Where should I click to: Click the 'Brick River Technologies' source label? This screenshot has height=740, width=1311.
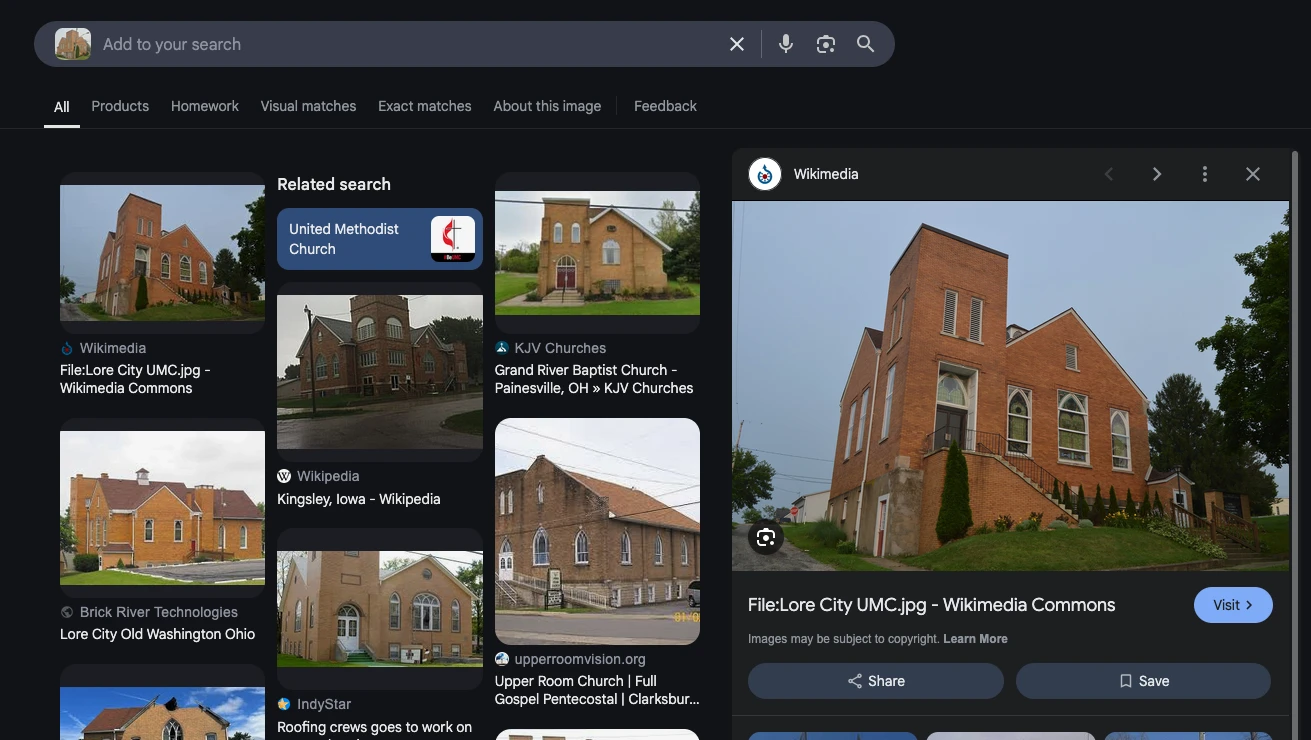(x=159, y=612)
